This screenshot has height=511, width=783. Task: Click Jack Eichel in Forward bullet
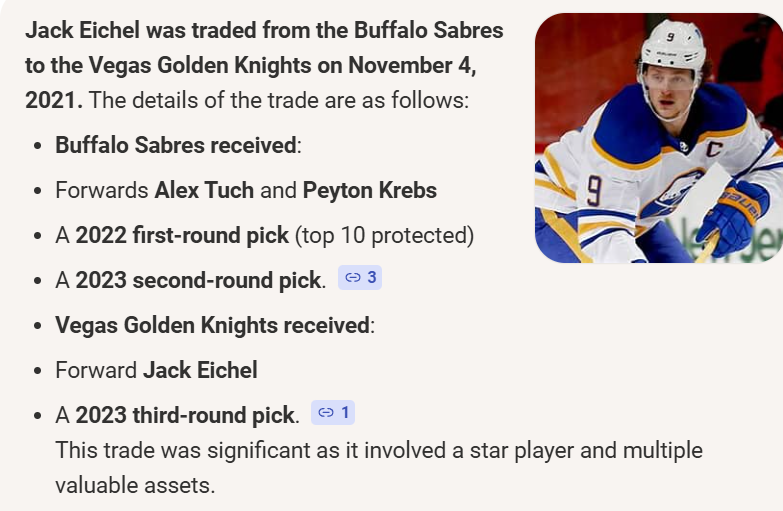(200, 370)
